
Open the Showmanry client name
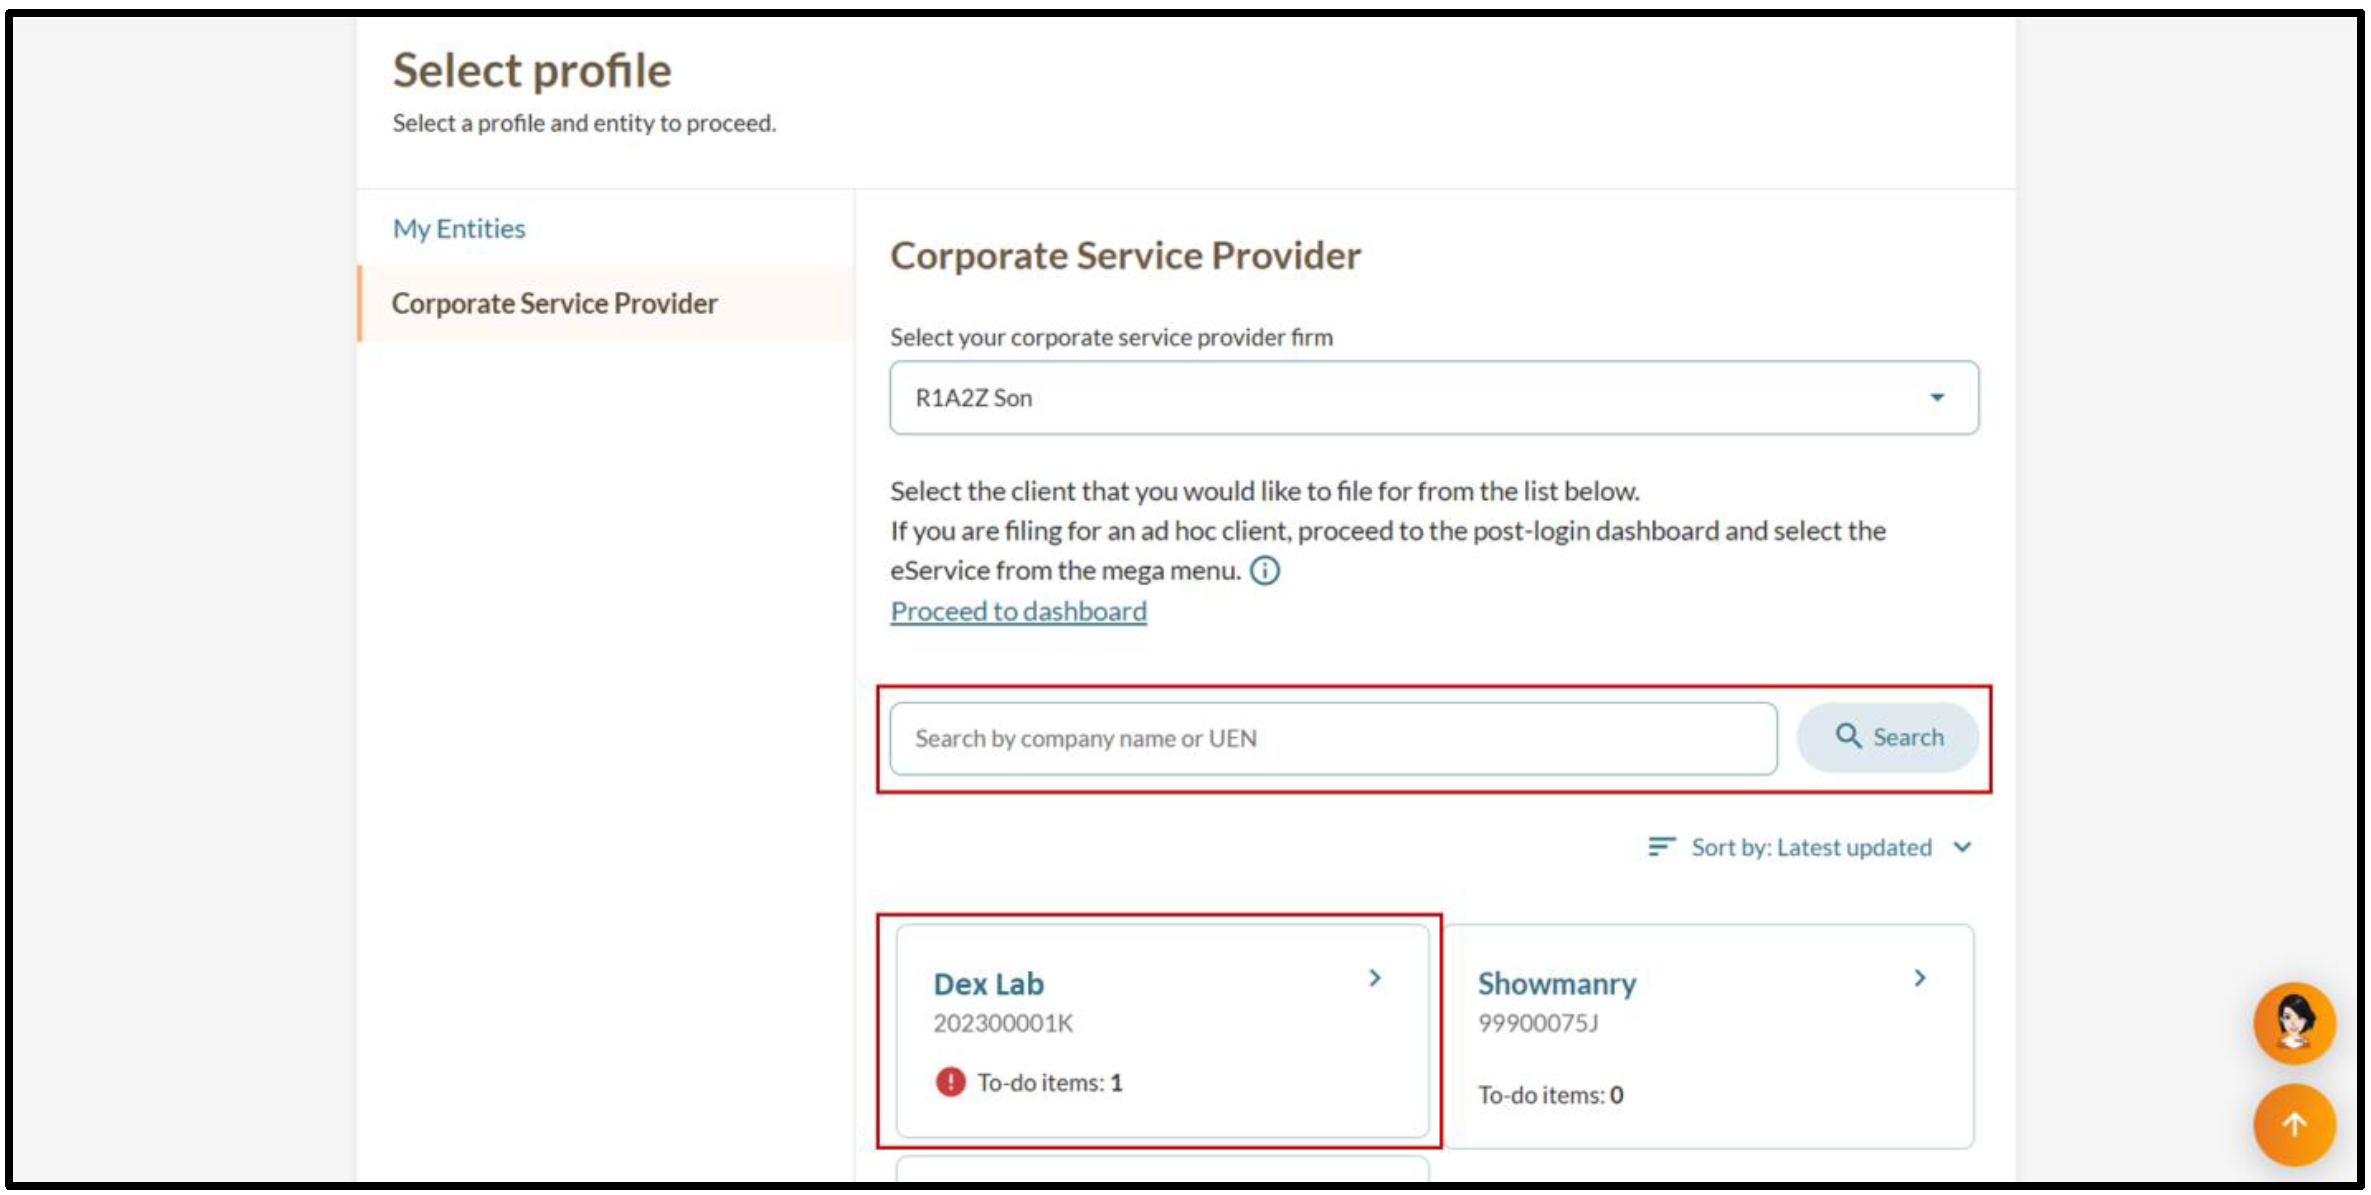coord(1556,984)
